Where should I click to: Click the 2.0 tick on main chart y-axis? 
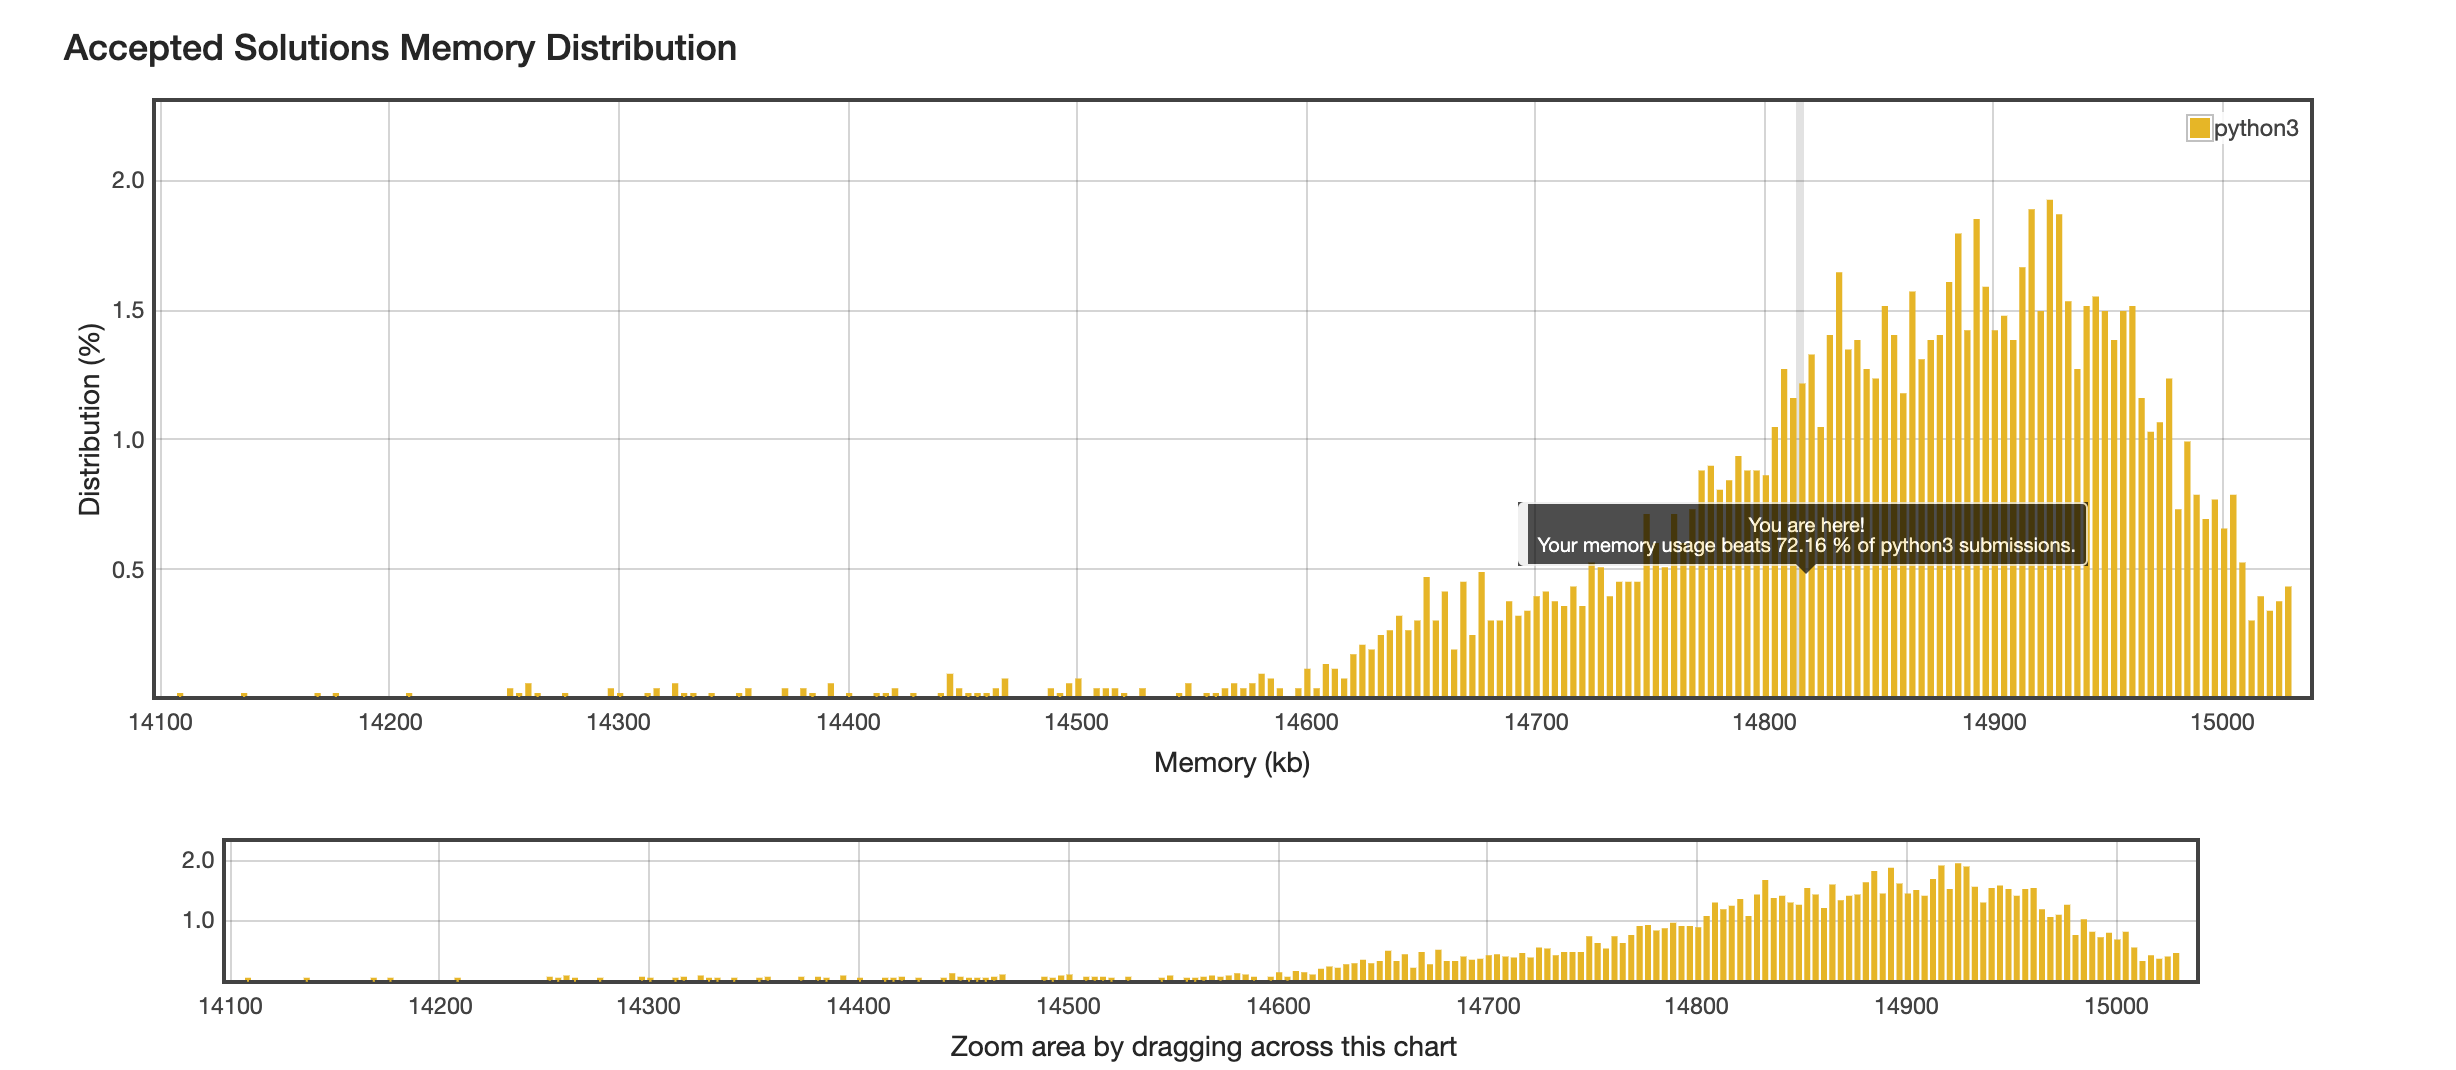click(x=128, y=181)
